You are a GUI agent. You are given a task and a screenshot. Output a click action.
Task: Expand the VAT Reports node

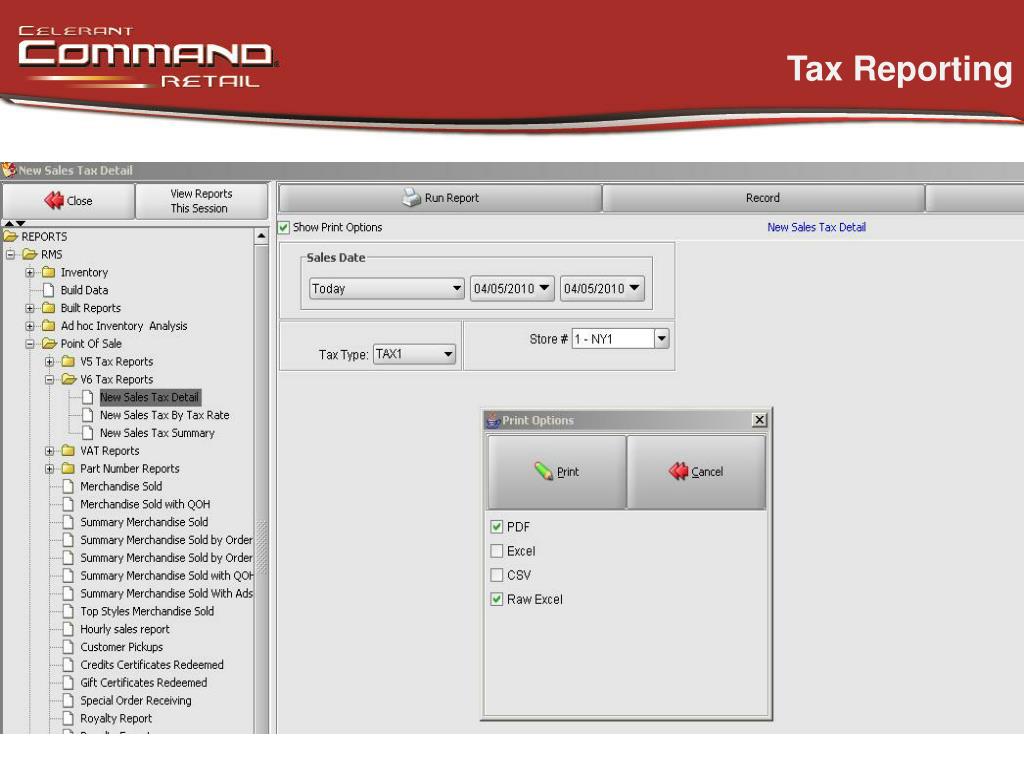50,451
